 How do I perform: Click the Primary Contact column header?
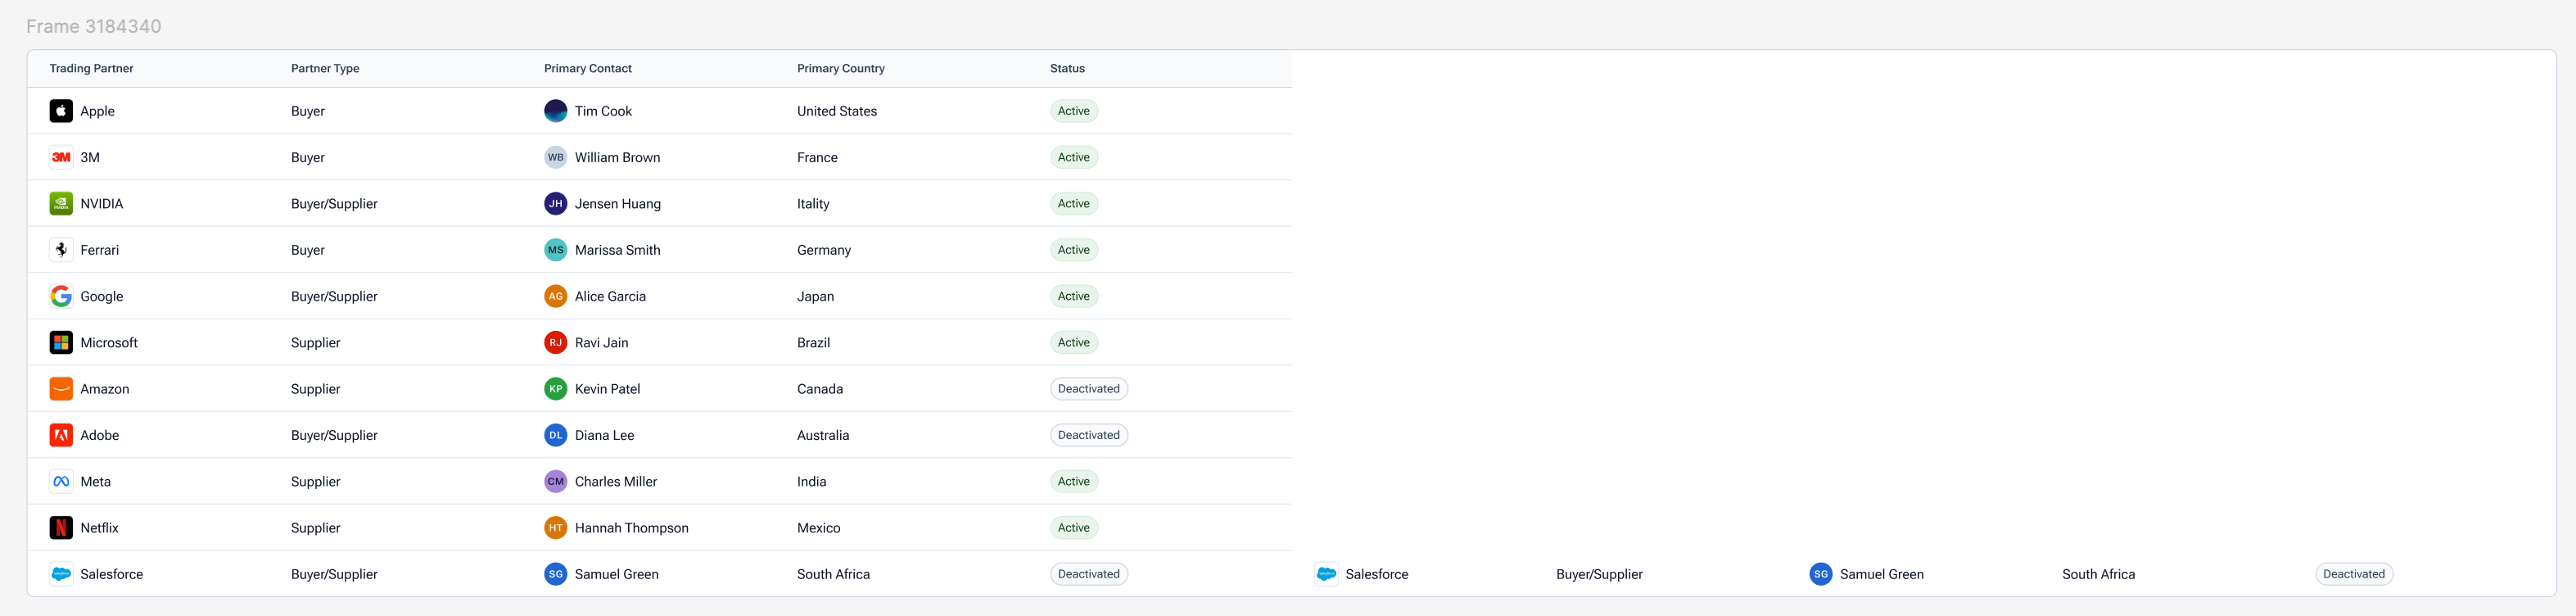(x=588, y=69)
